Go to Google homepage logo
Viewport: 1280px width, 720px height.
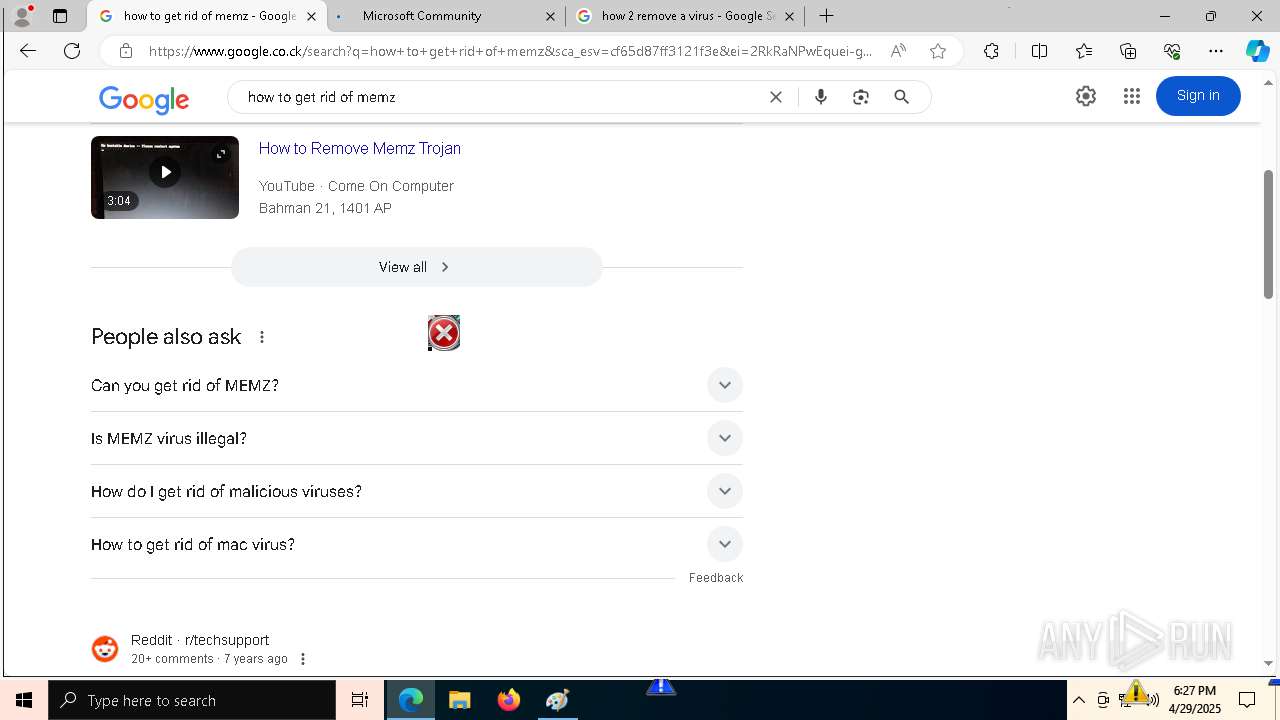144,99
